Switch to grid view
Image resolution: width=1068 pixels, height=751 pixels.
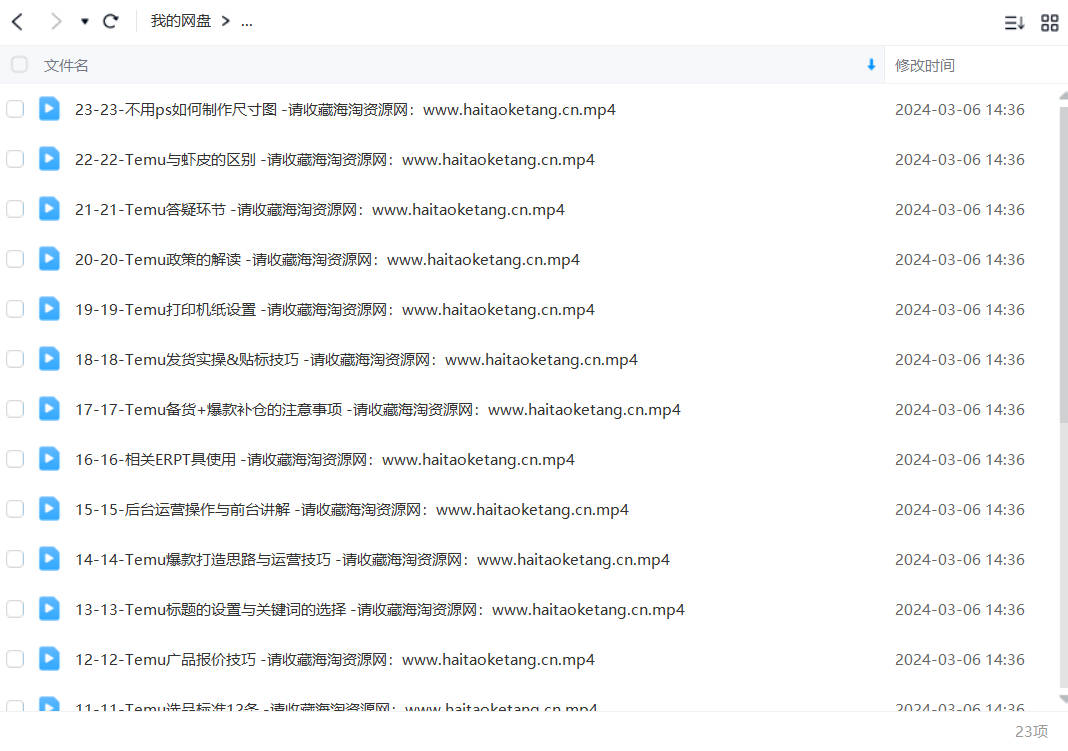(x=1050, y=22)
